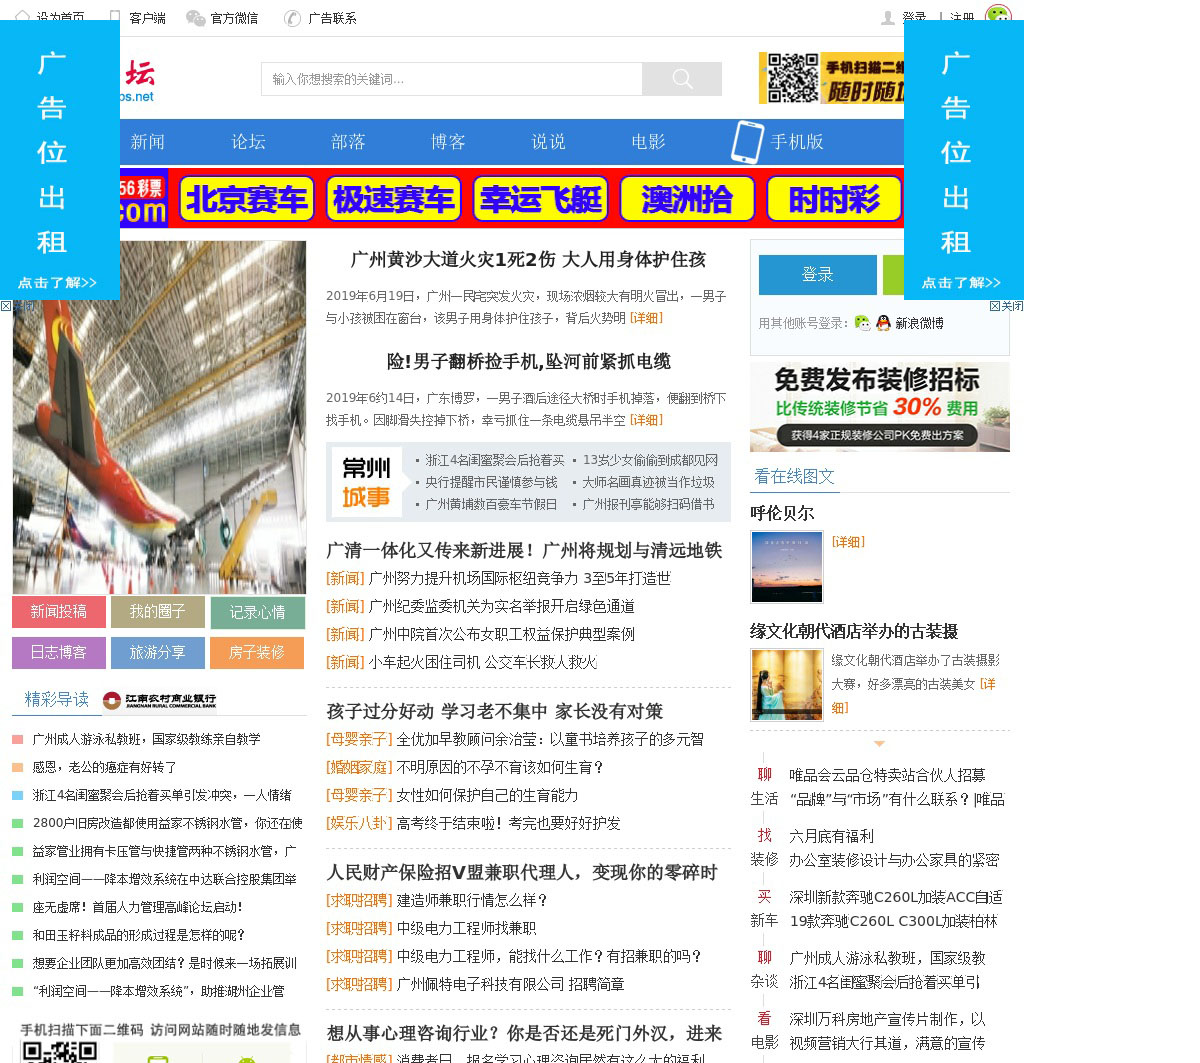The image size is (1200, 1063).
Task: Click the Sina Weibo penguin icon
Action: click(883, 323)
